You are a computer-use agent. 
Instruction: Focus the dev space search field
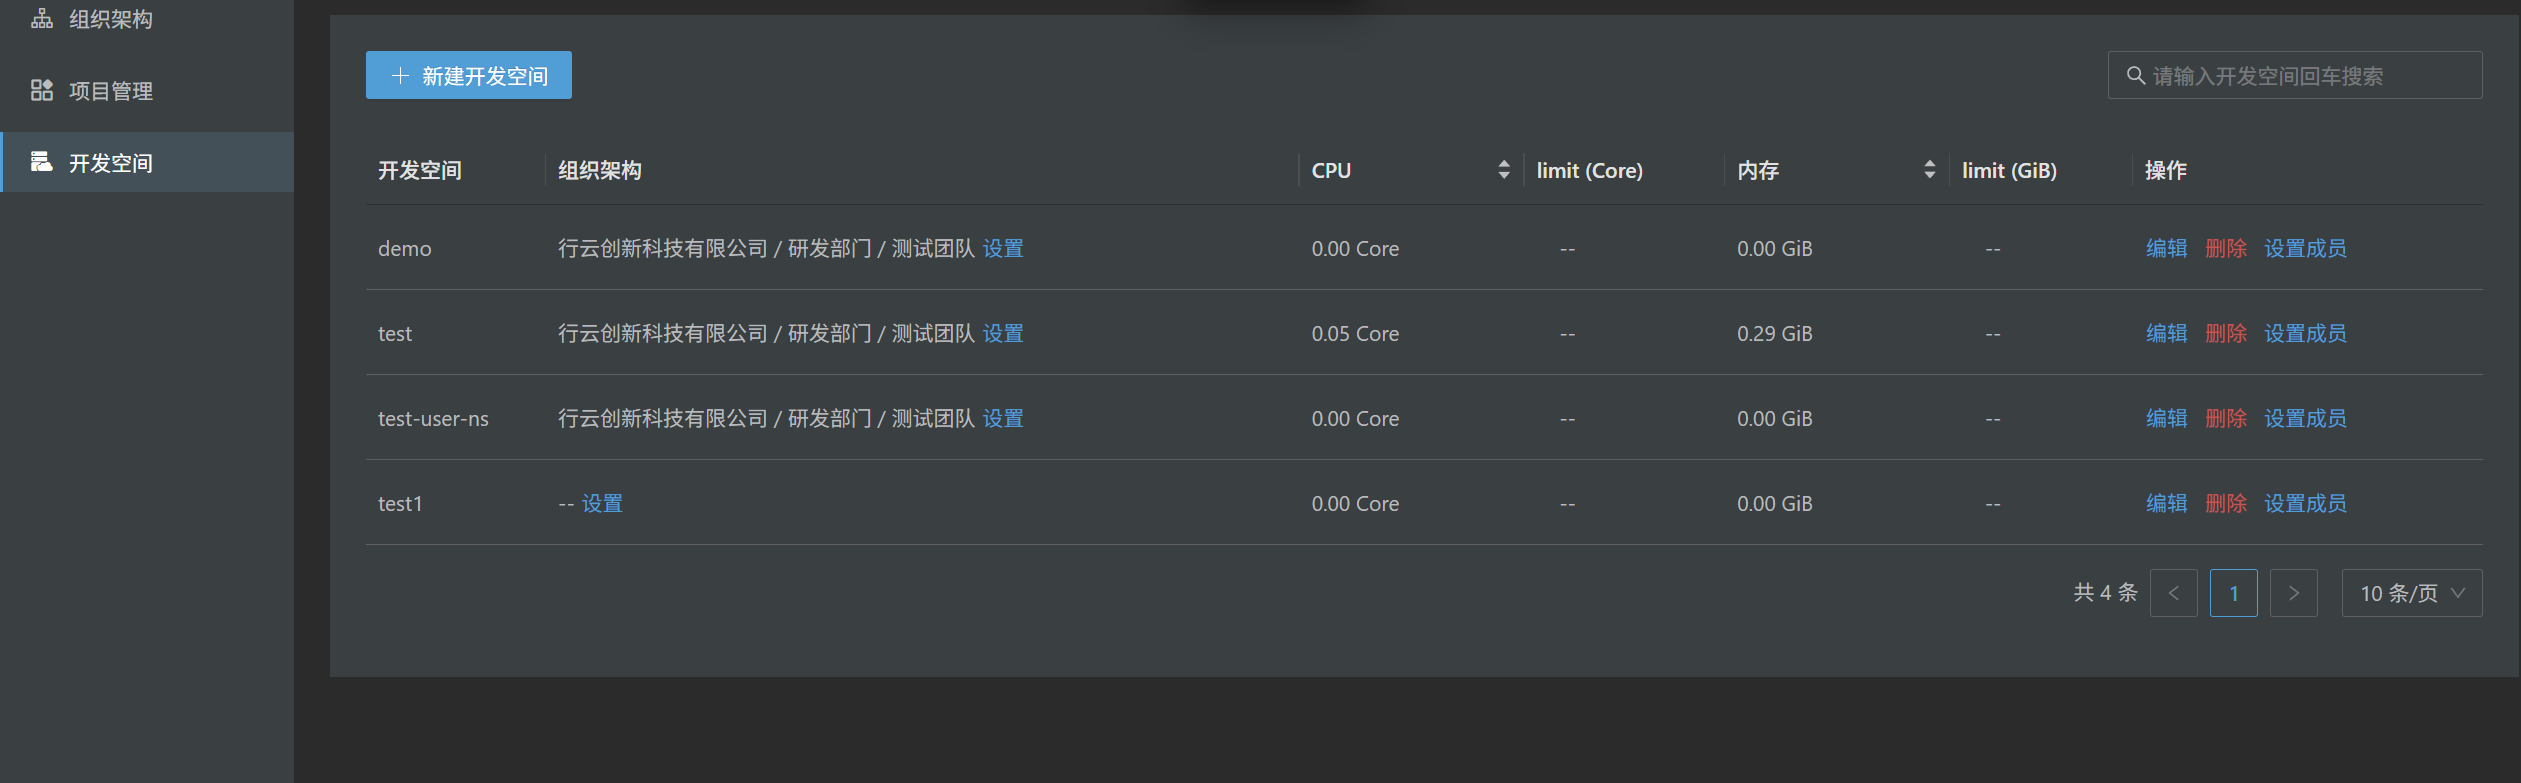pyautogui.click(x=2310, y=76)
